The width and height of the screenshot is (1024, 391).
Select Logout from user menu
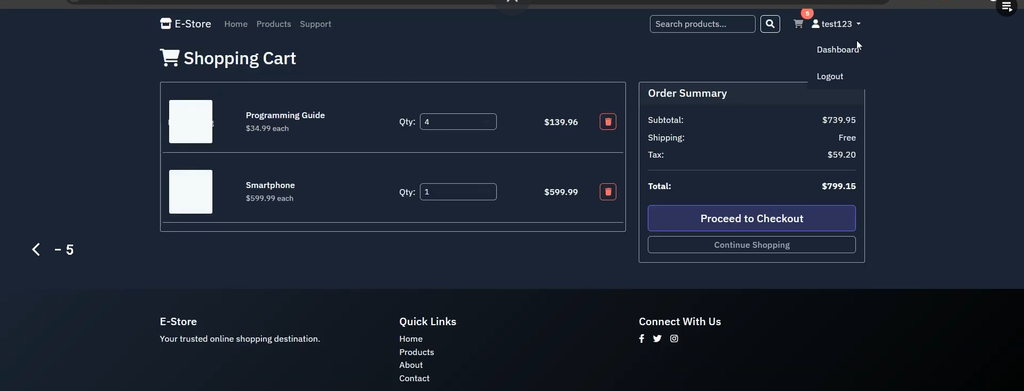pos(830,76)
